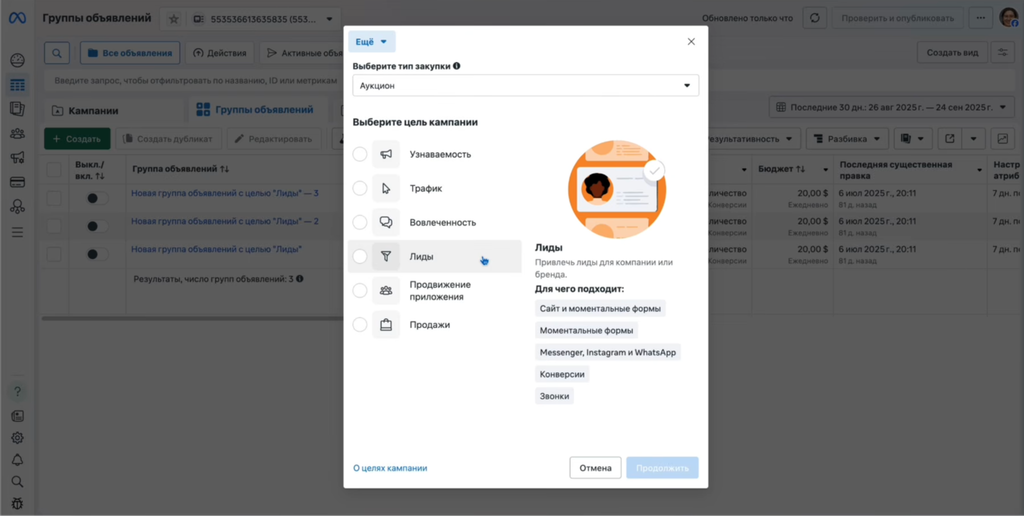Image resolution: width=1024 pixels, height=516 pixels.
Task: Select the 'Действия' filter
Action: pyautogui.click(x=220, y=53)
